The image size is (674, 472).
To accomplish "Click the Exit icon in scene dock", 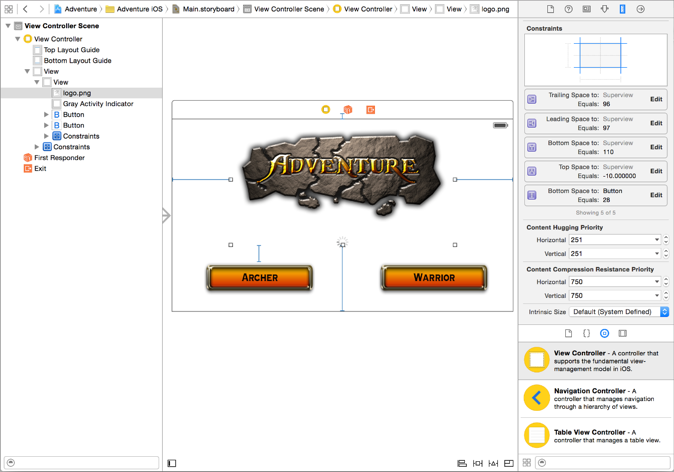I will (x=371, y=110).
